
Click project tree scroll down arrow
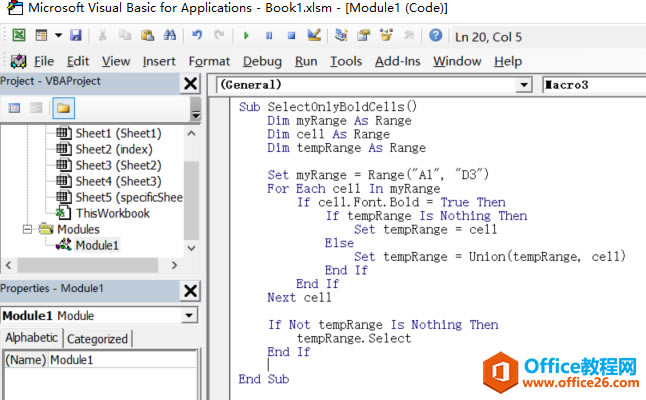192,248
